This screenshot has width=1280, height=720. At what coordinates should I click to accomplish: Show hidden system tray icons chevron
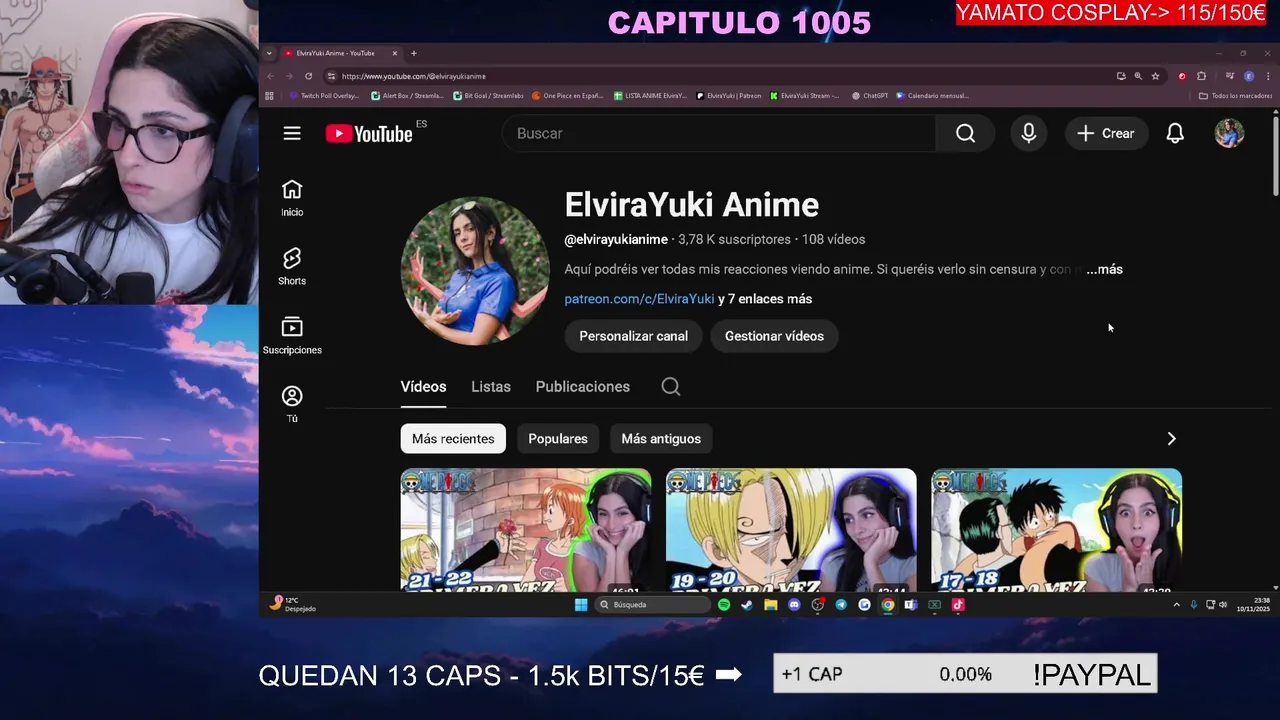click(x=1176, y=605)
